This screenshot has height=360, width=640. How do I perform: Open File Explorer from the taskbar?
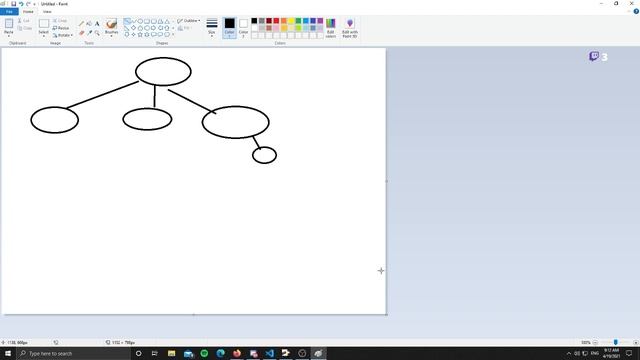pos(171,353)
